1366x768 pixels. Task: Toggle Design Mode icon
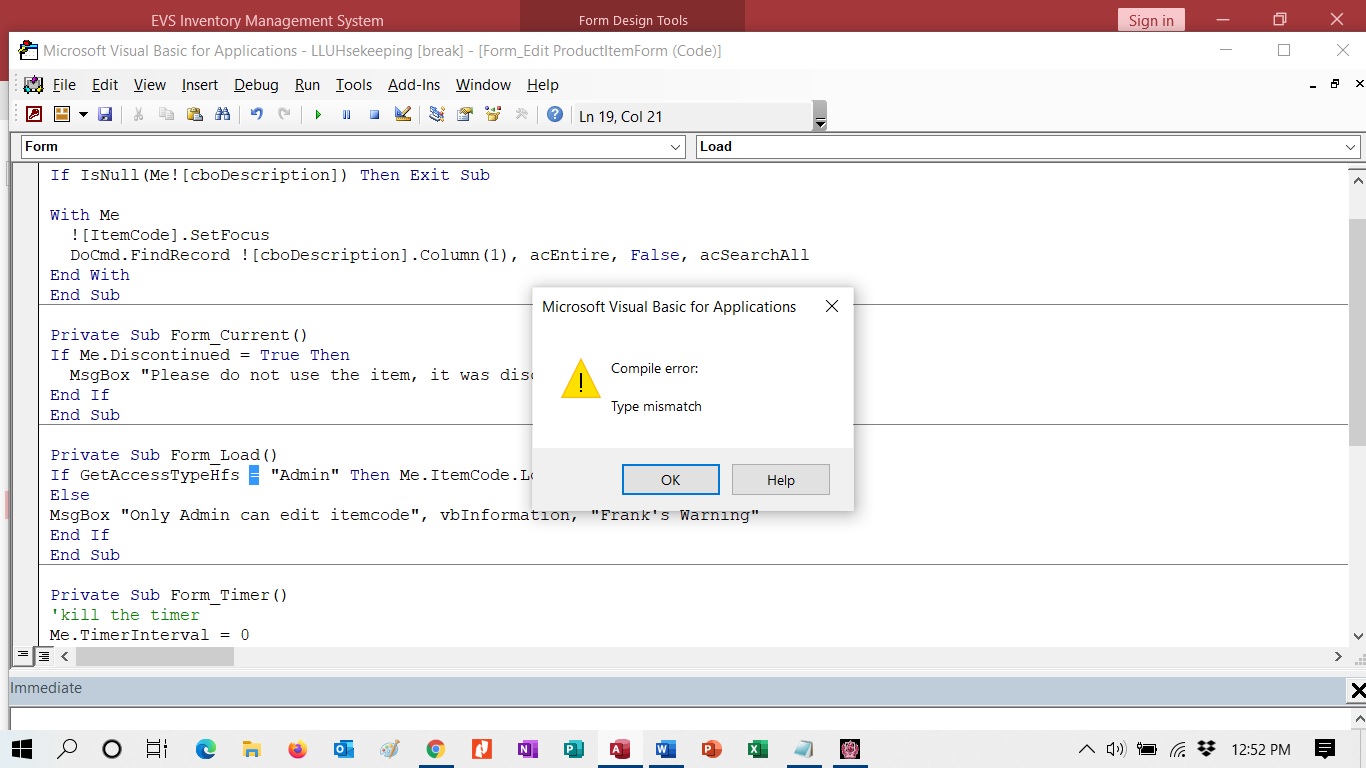click(x=402, y=115)
